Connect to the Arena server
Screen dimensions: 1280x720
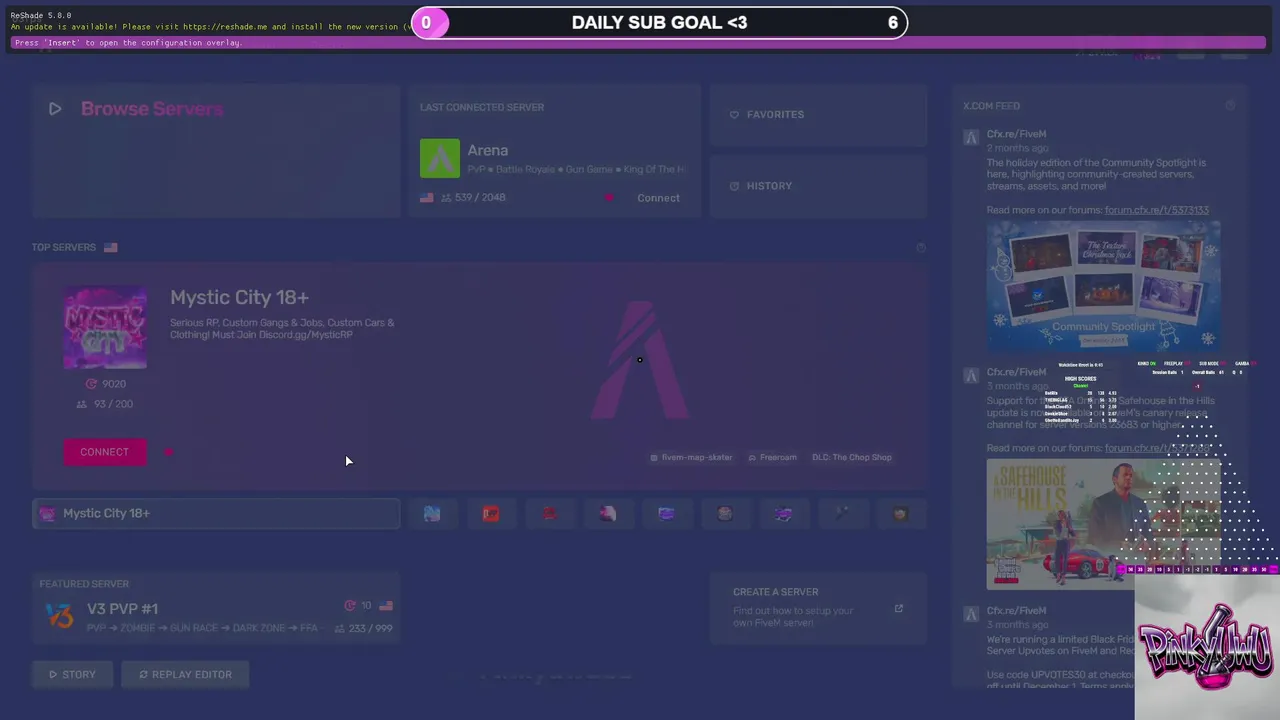(658, 198)
